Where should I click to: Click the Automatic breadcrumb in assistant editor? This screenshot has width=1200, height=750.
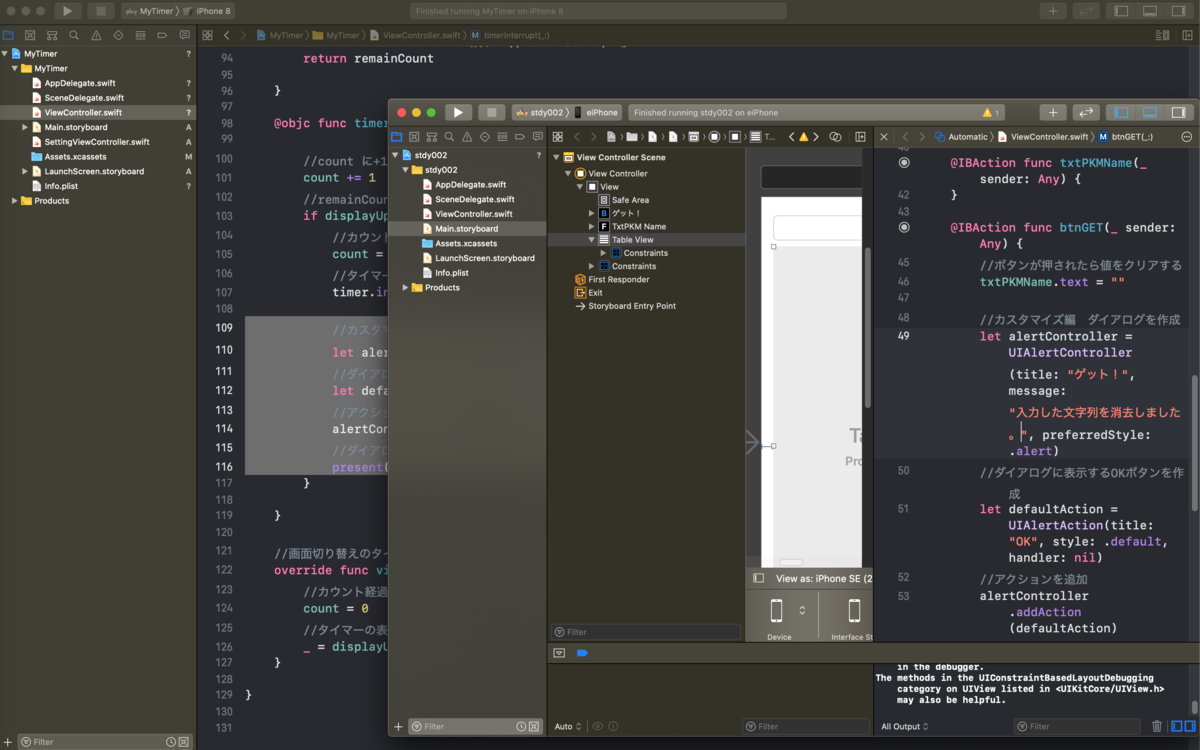960,136
